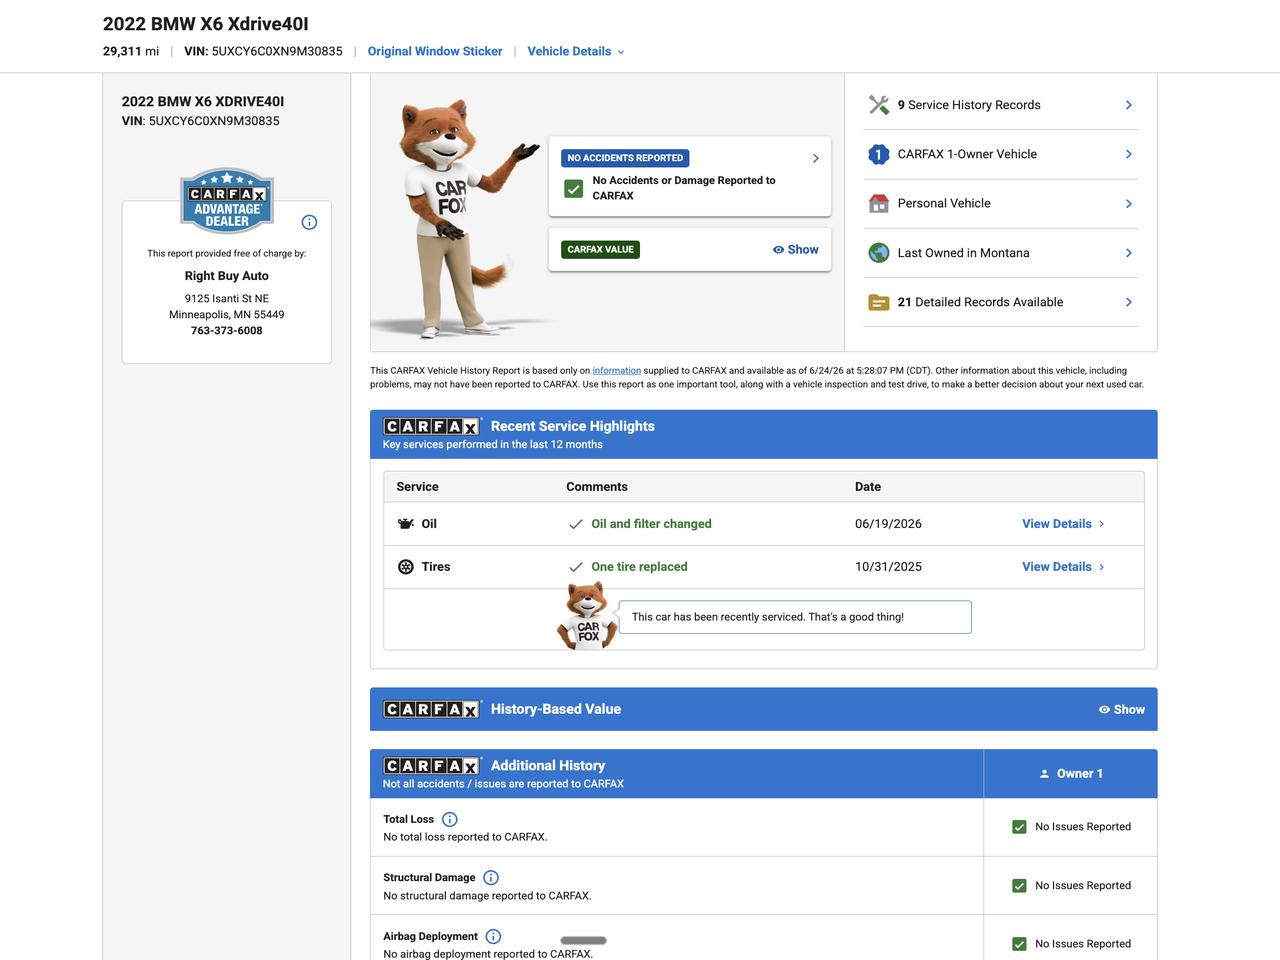This screenshot has width=1280, height=960.
Task: Click the info icon next to Total Loss
Action: click(x=450, y=819)
